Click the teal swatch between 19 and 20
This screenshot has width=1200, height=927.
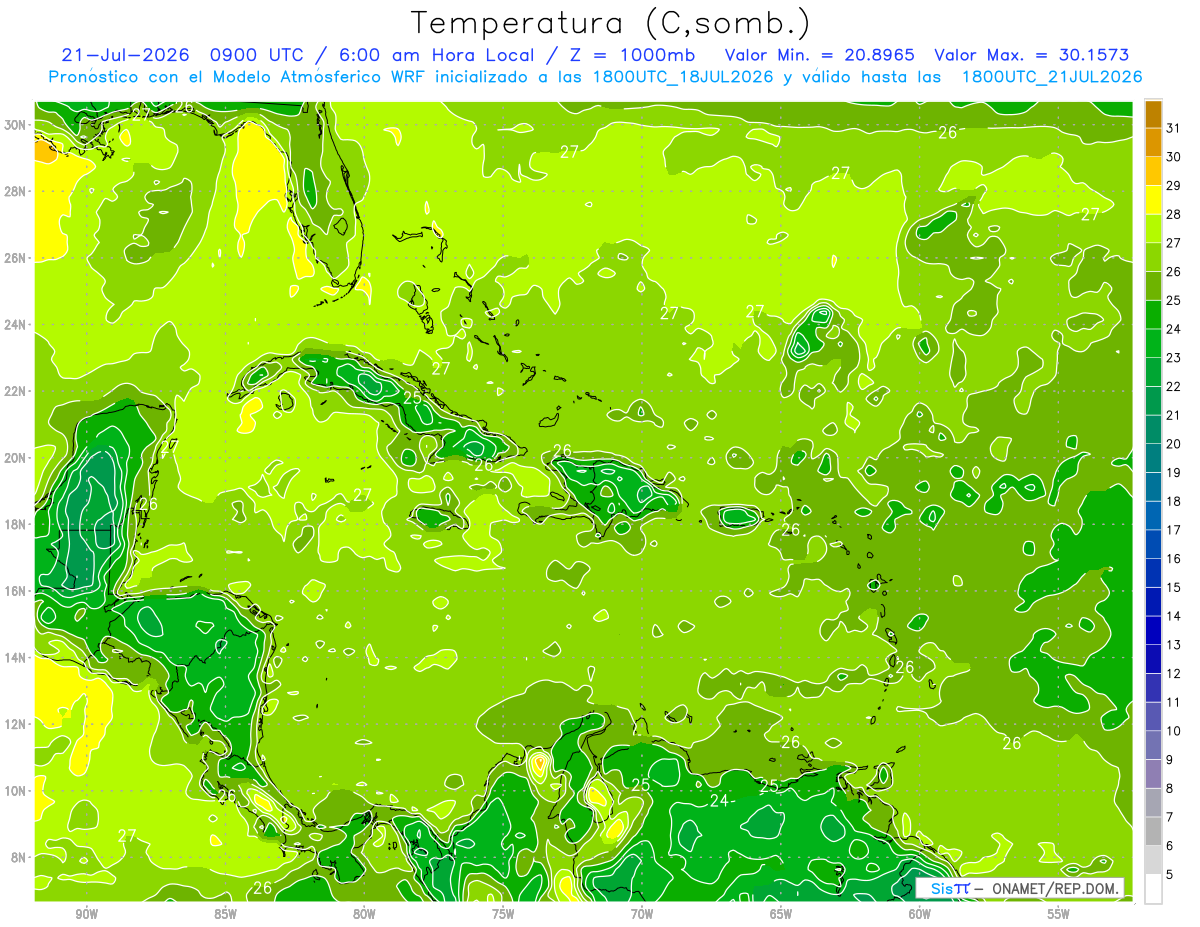(x=1153, y=458)
